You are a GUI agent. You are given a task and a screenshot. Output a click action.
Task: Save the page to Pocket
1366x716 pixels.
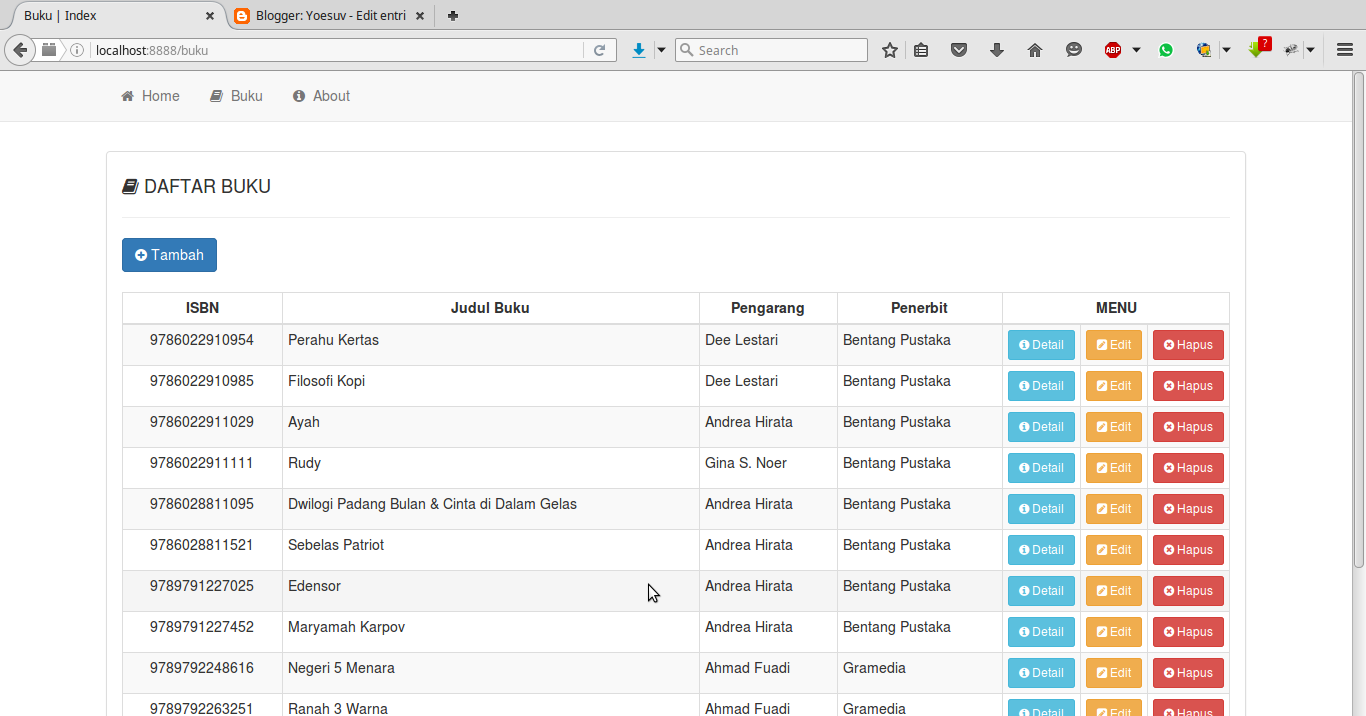click(x=959, y=49)
